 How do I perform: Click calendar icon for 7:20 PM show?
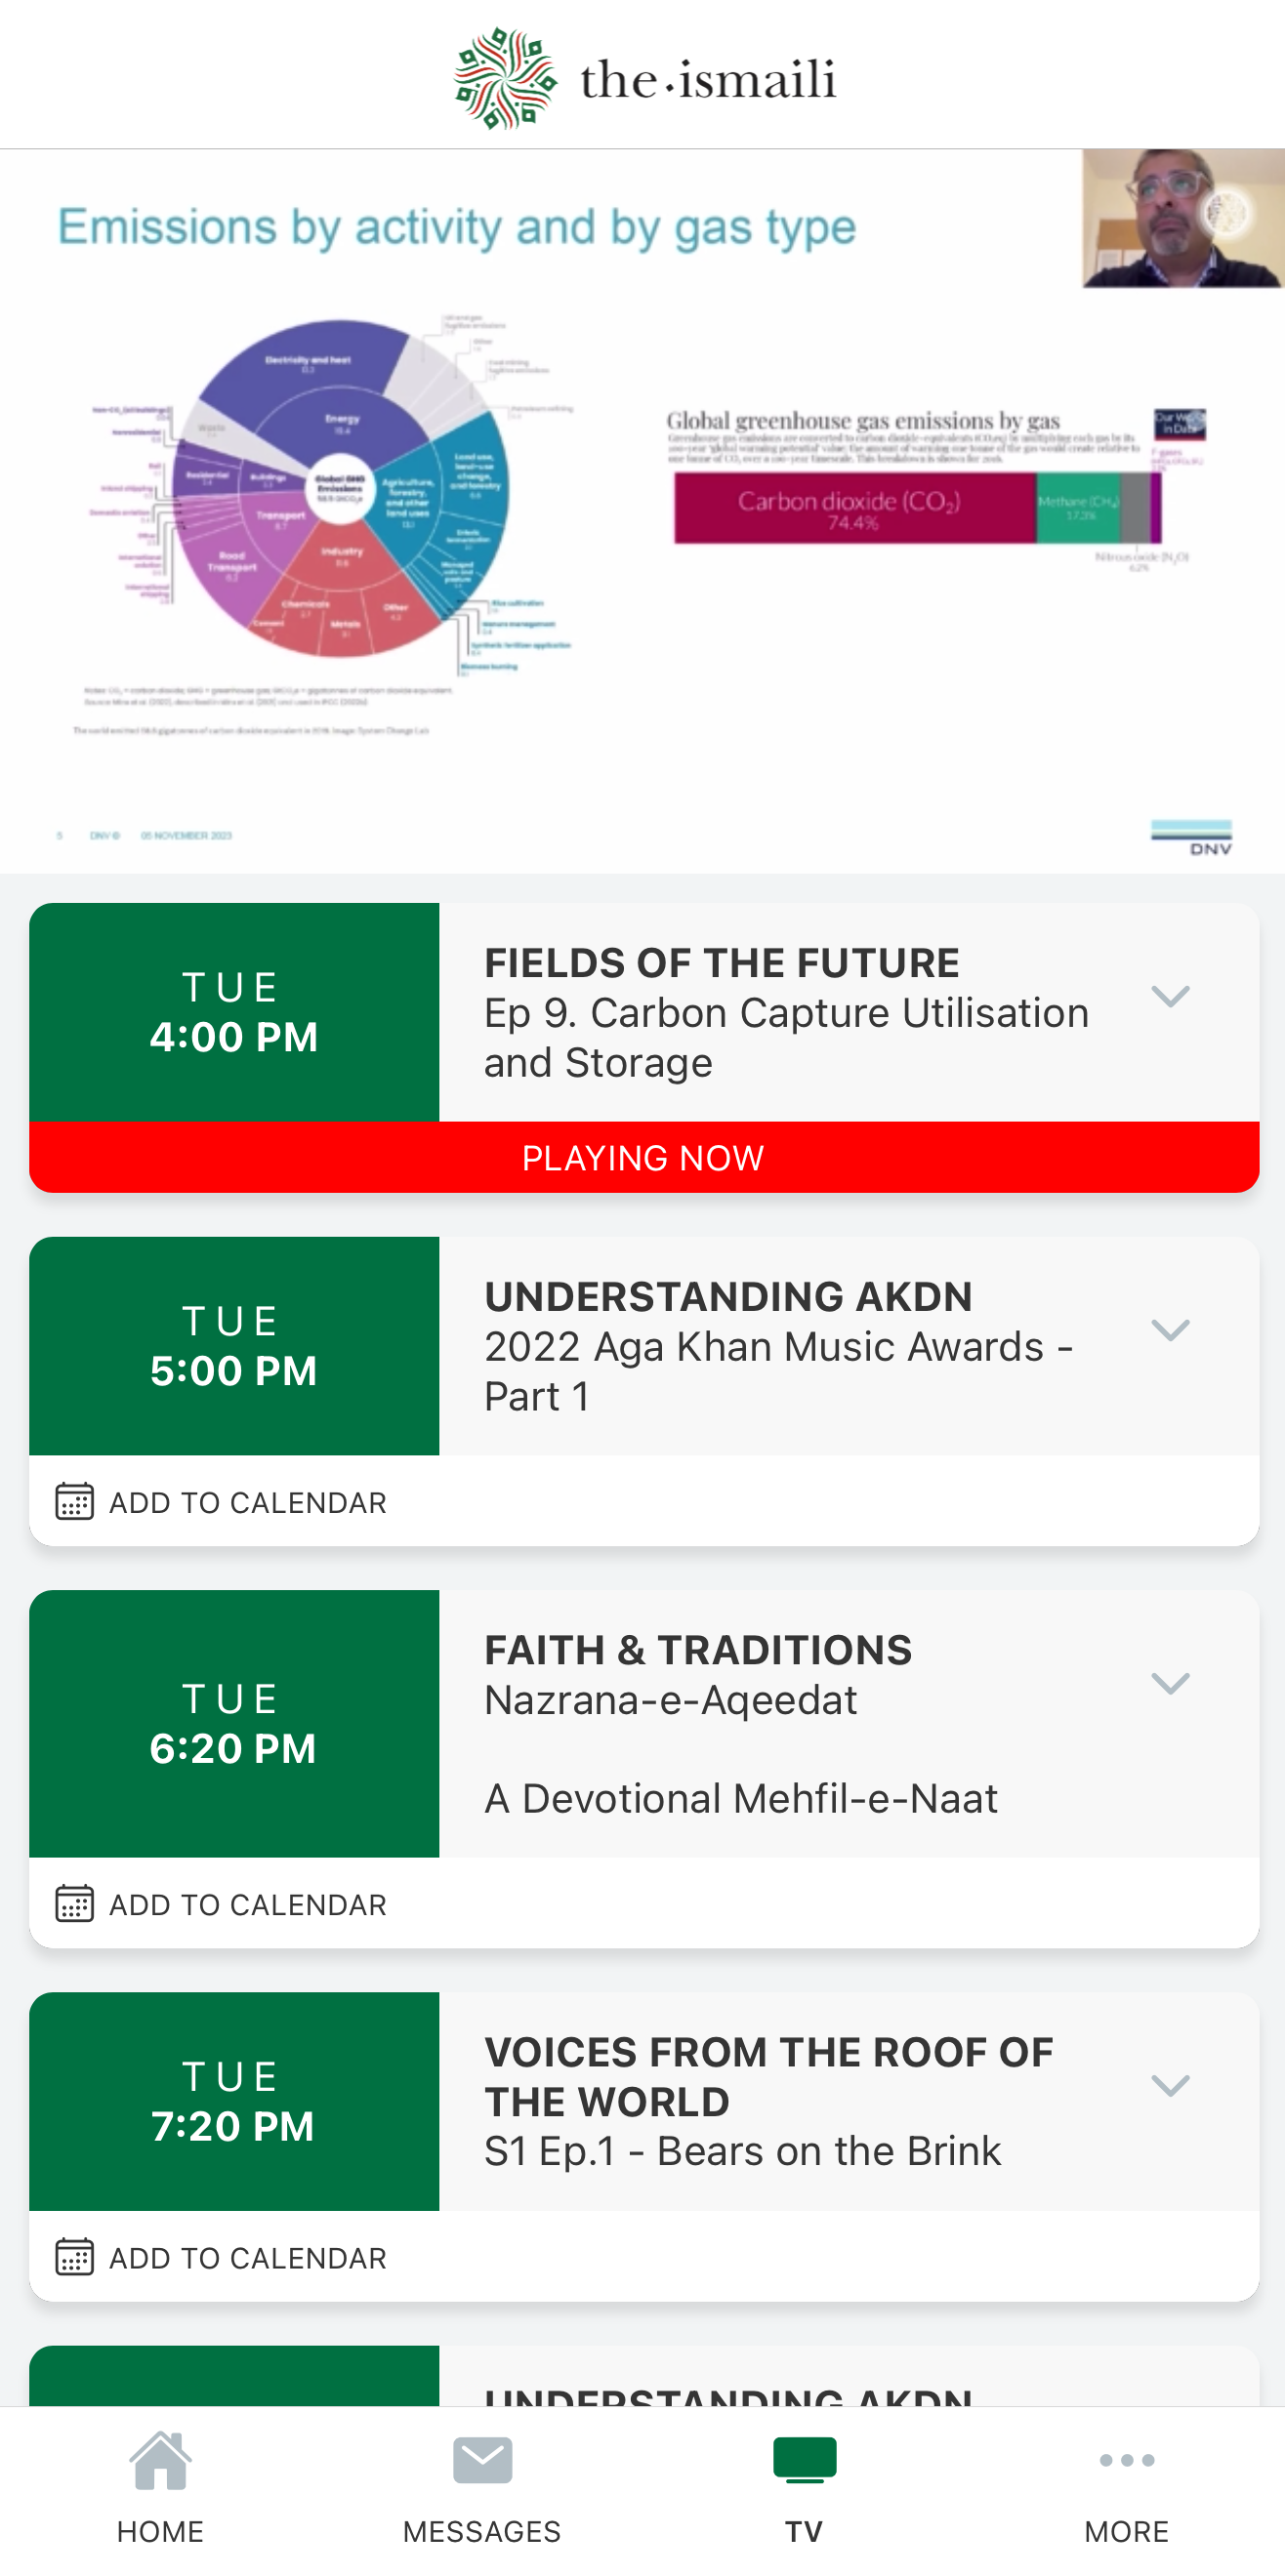point(74,2257)
